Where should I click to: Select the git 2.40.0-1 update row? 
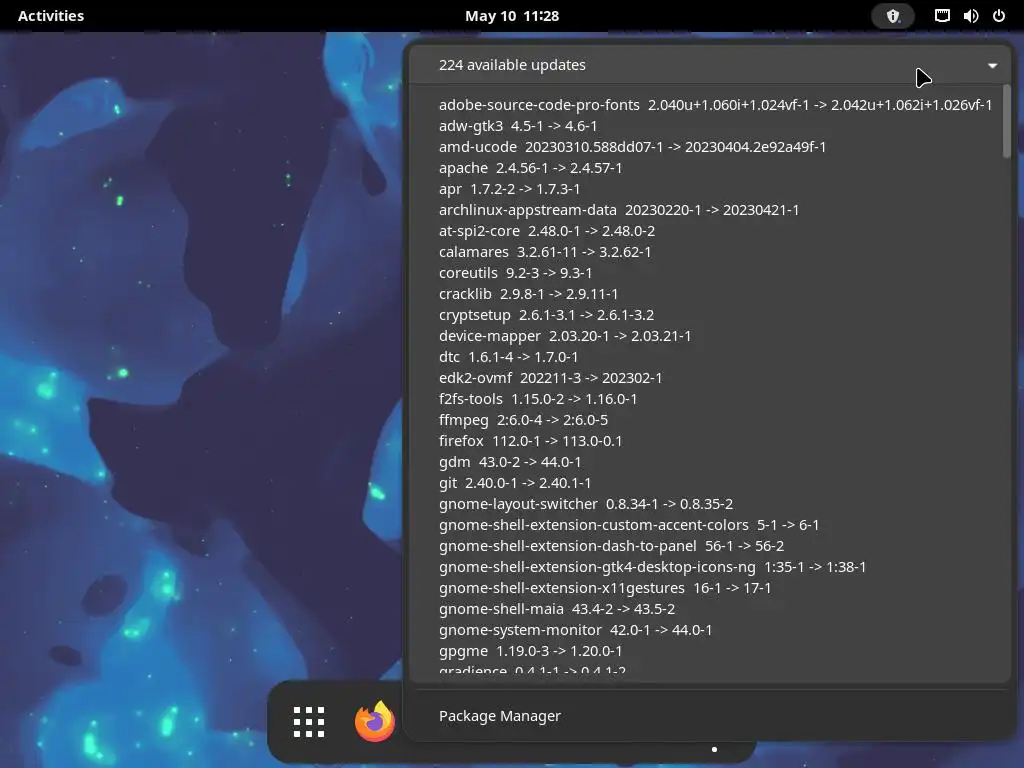[x=515, y=483]
